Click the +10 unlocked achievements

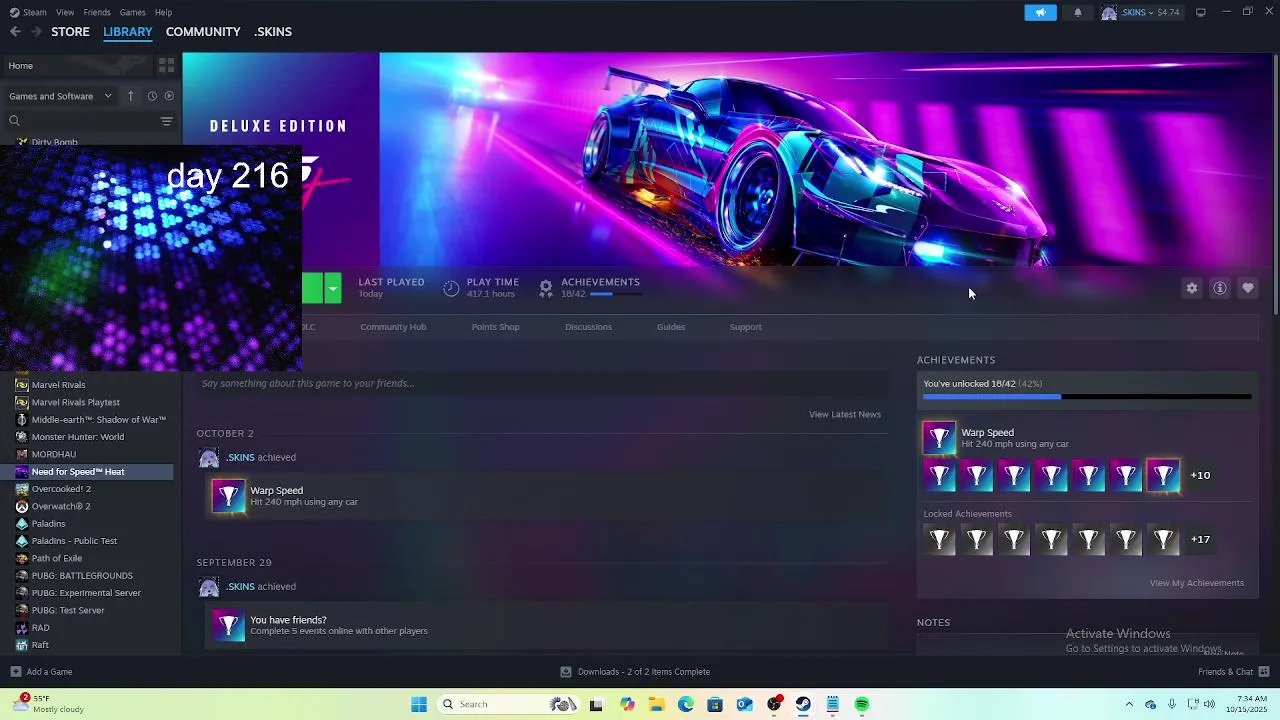1200,475
